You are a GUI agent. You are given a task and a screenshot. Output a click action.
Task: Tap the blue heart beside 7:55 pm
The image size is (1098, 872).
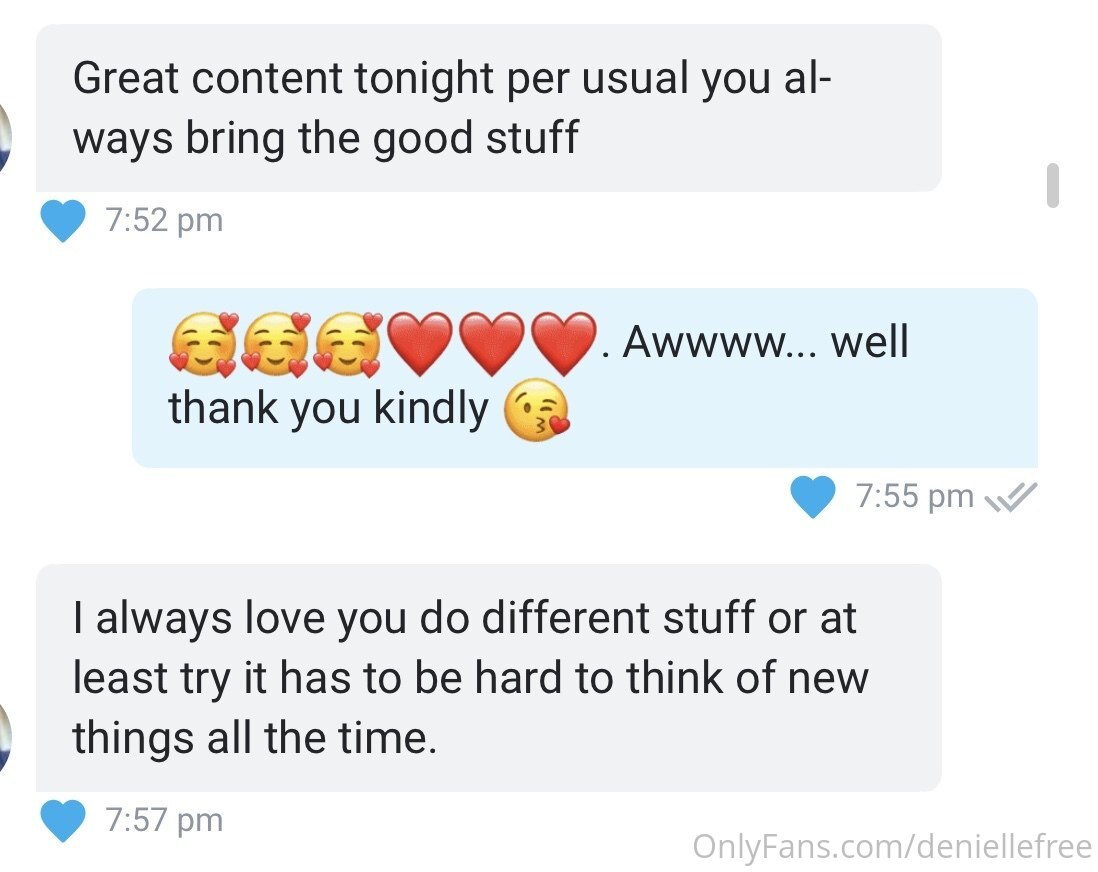[813, 496]
